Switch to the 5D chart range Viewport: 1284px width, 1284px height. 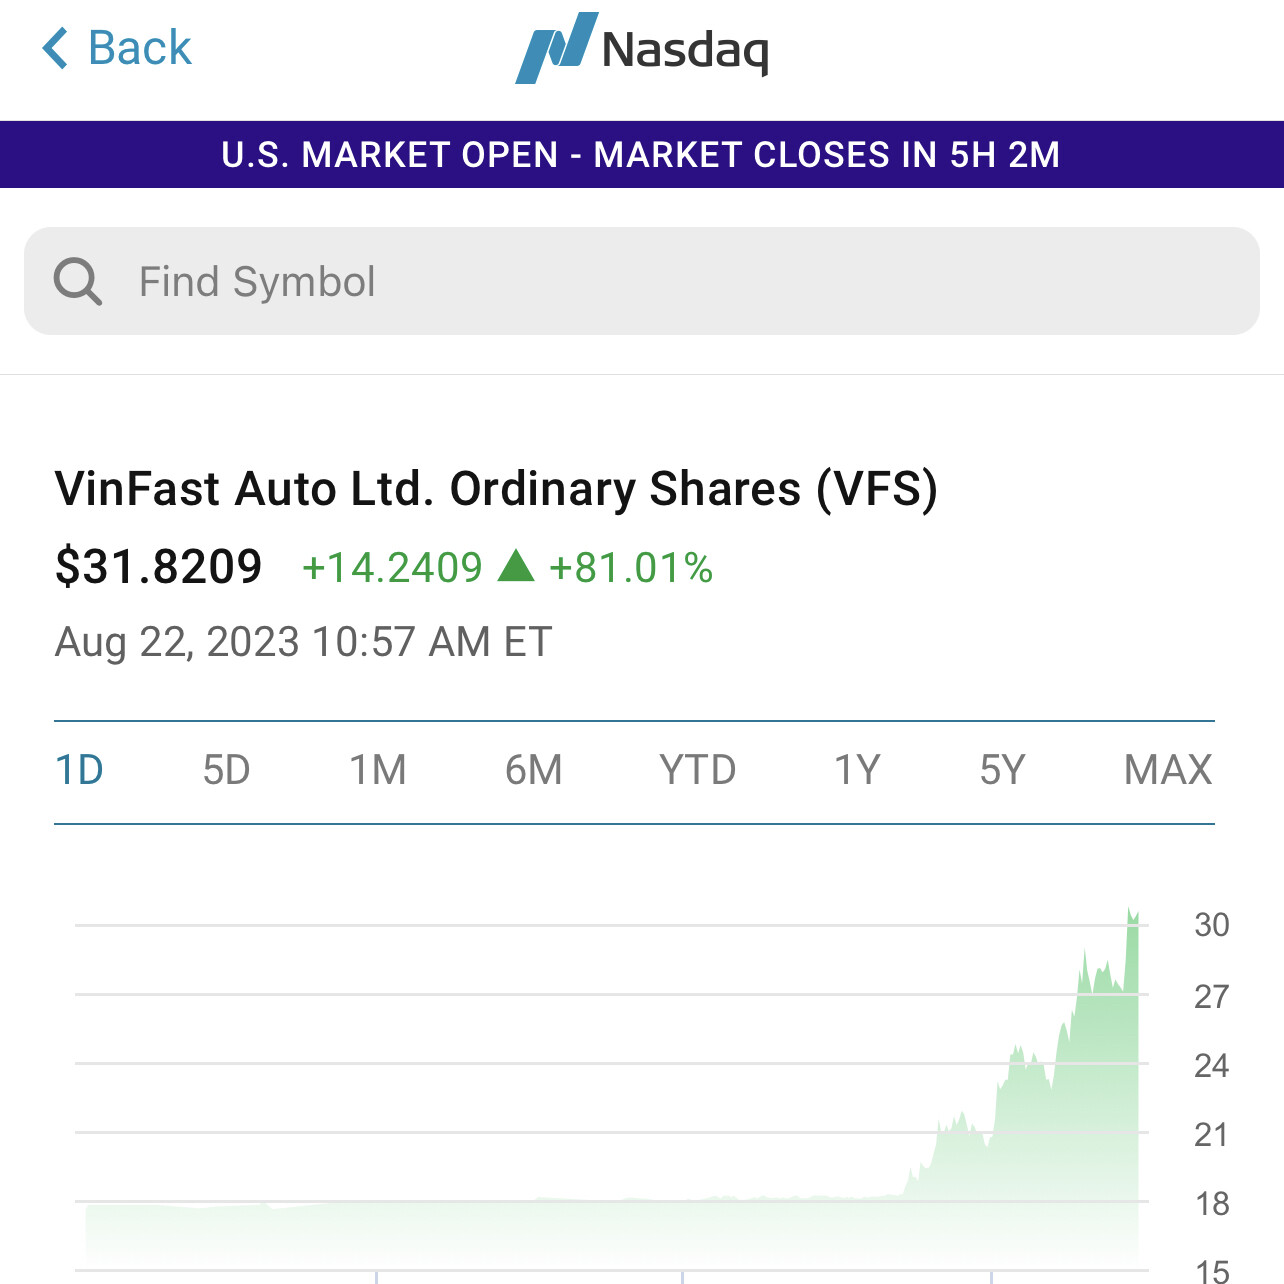pyautogui.click(x=226, y=771)
